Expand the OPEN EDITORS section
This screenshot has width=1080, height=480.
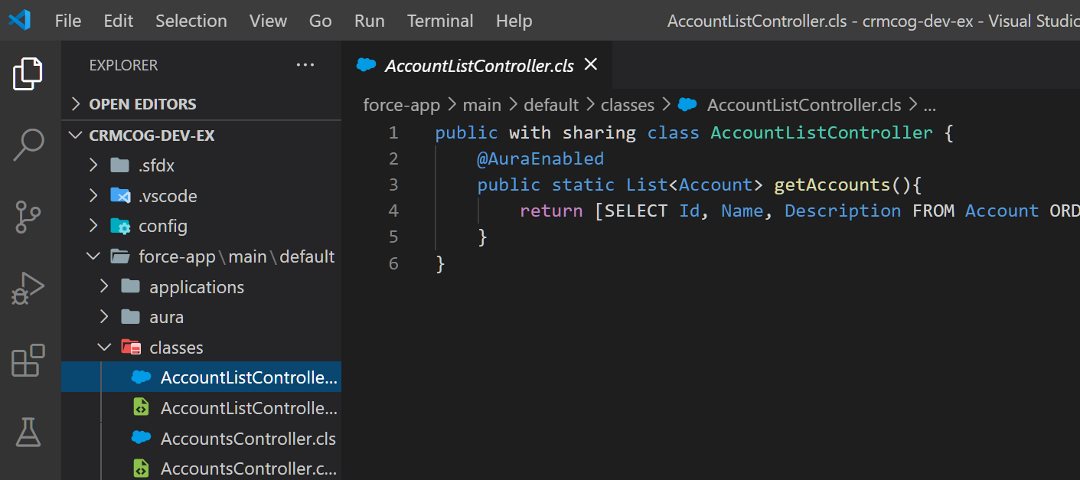[x=76, y=104]
